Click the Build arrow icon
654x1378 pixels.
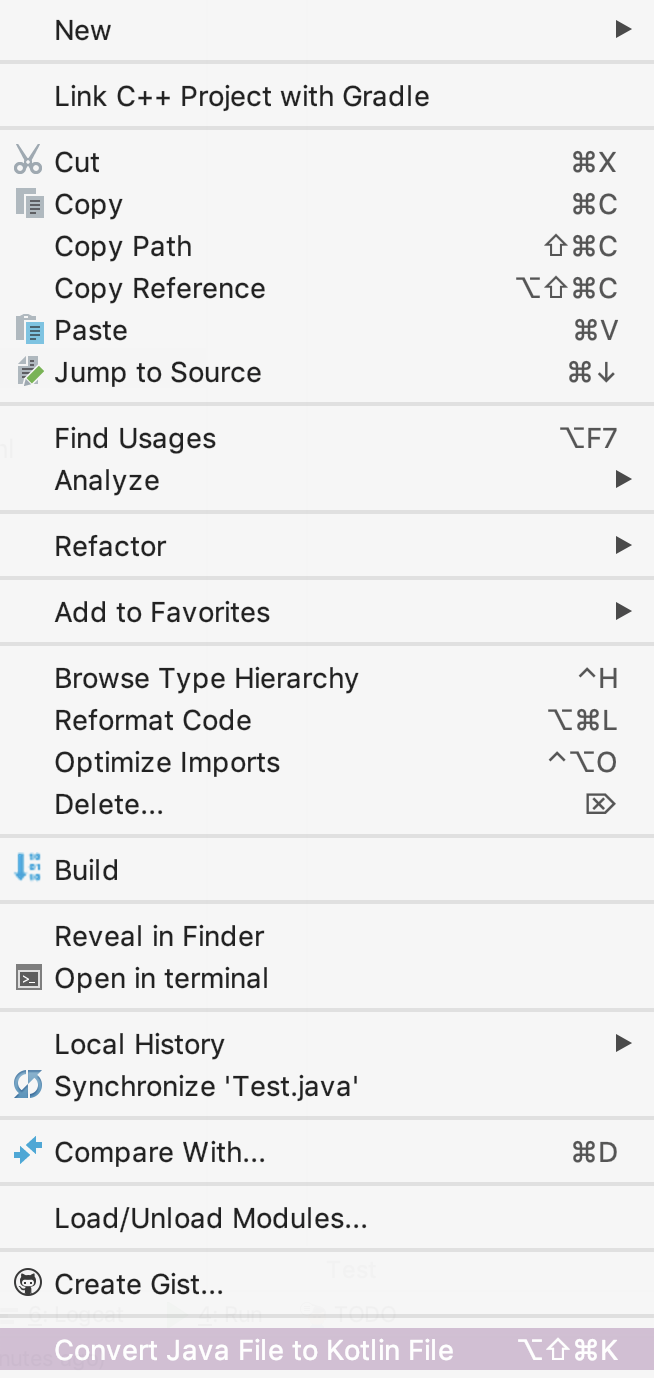coord(28,869)
